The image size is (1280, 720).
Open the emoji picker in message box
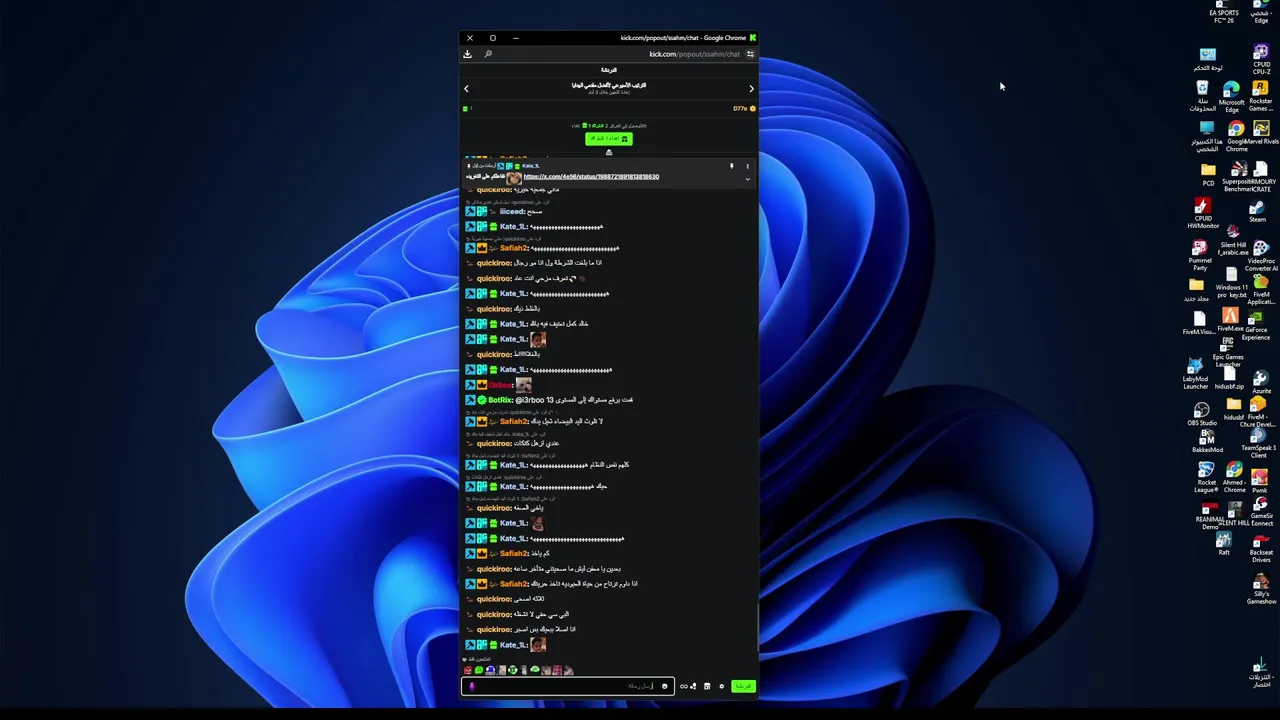[664, 686]
